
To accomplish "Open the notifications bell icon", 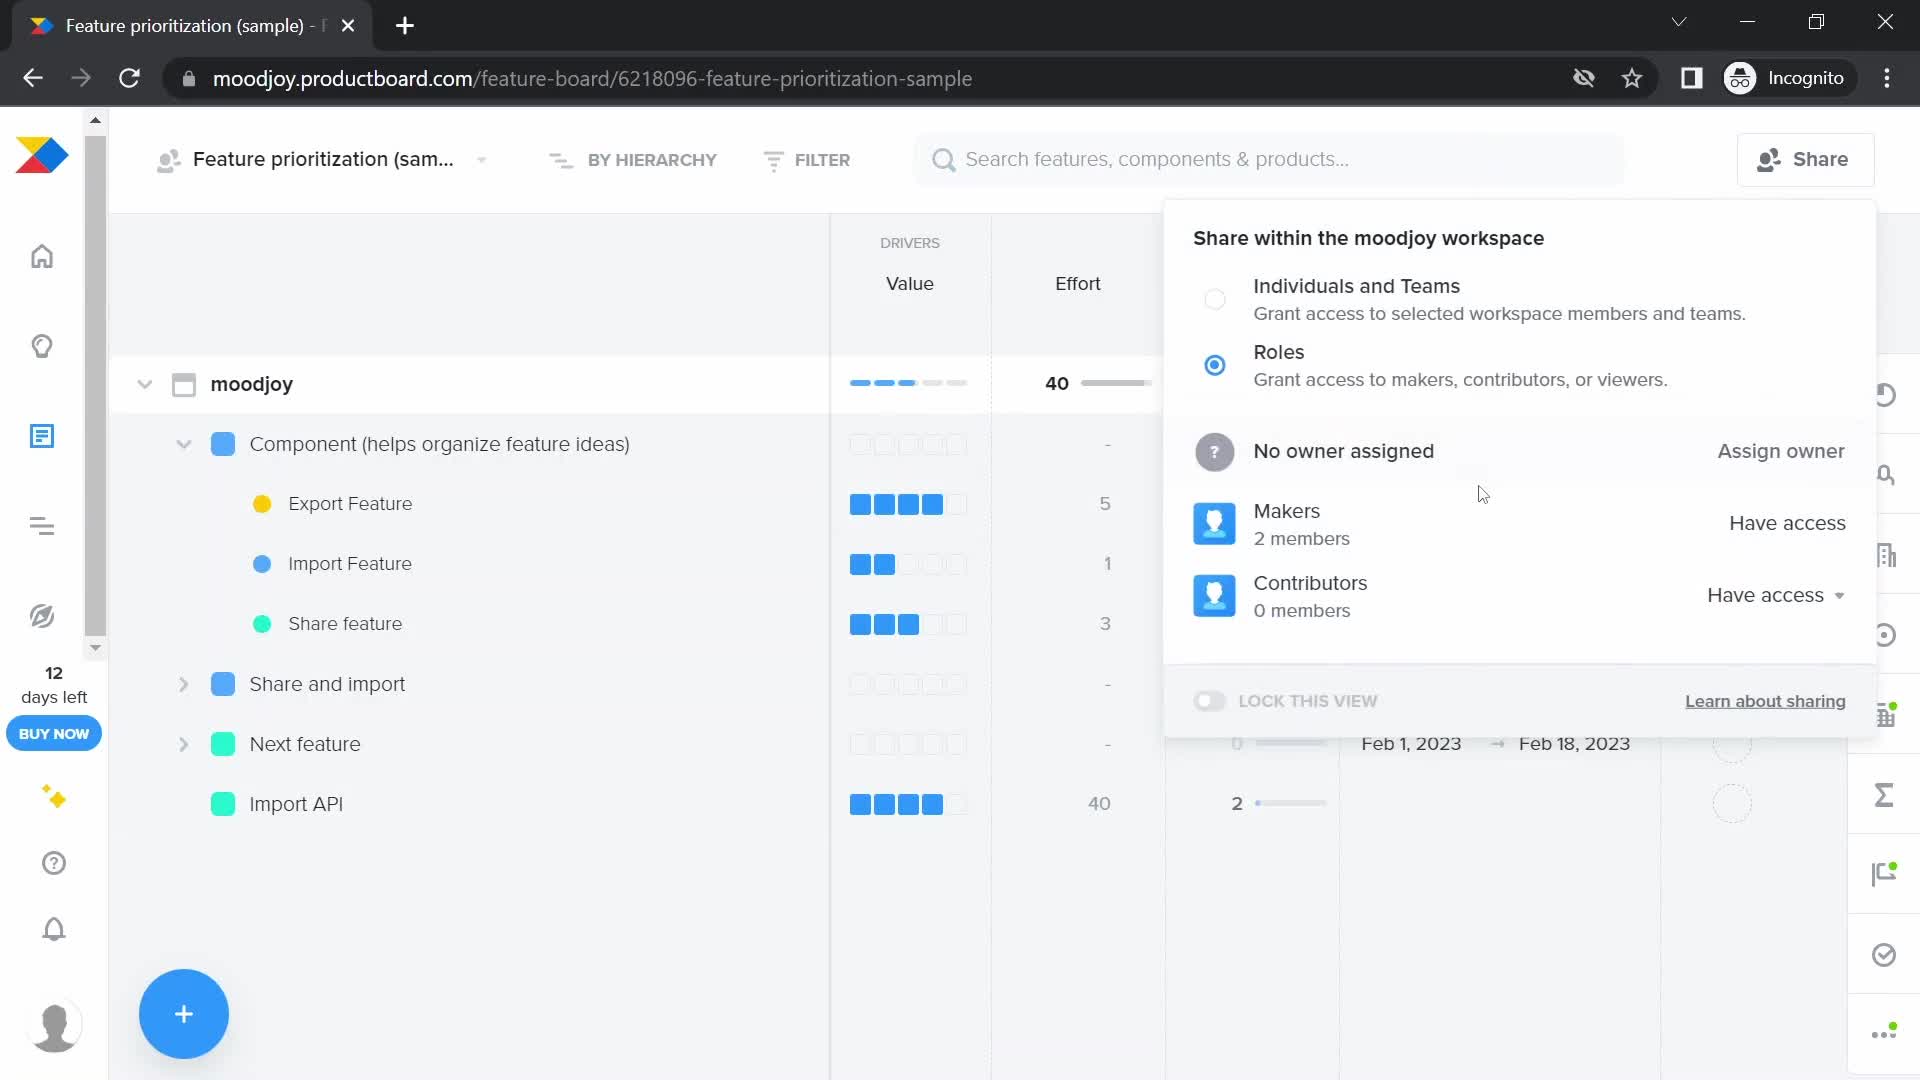I will click(54, 929).
